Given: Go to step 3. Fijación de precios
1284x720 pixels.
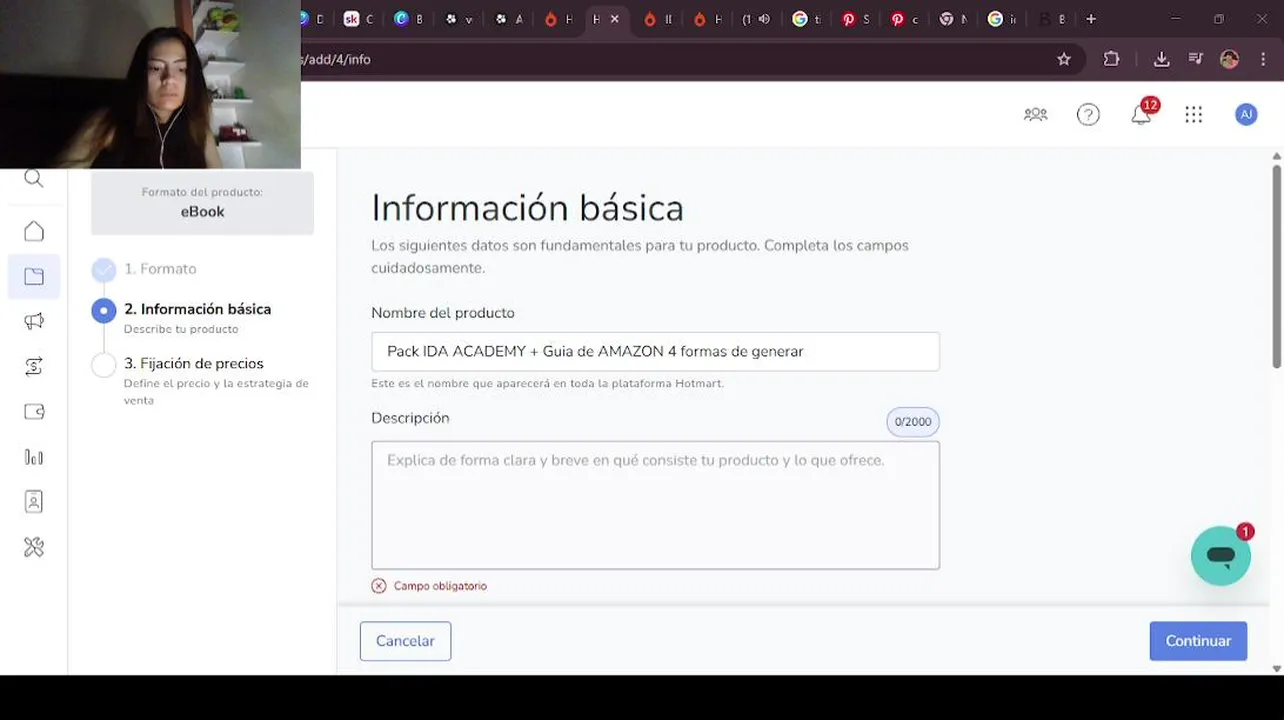Looking at the screenshot, I should pyautogui.click(x=201, y=379).
